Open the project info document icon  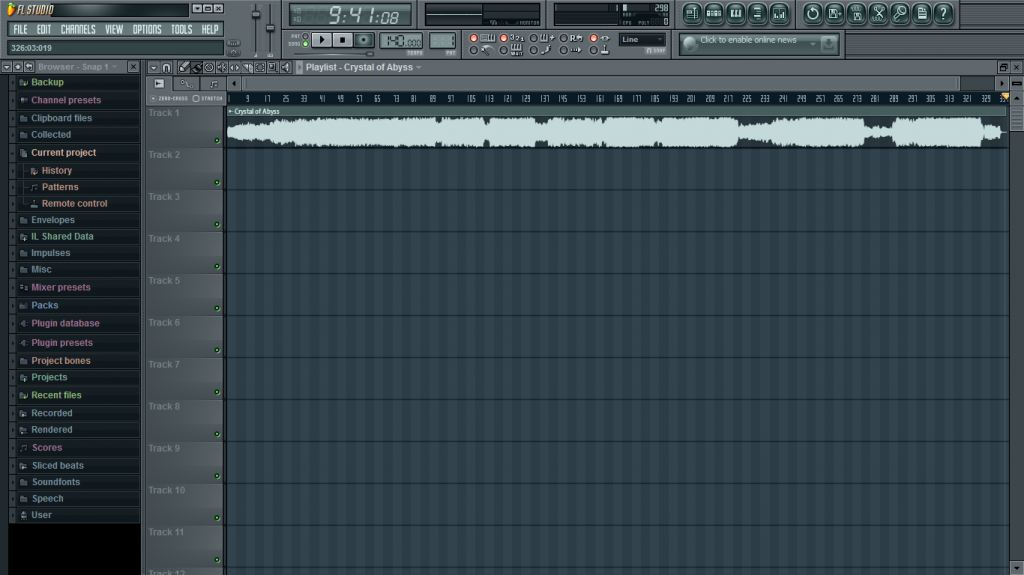coord(921,13)
